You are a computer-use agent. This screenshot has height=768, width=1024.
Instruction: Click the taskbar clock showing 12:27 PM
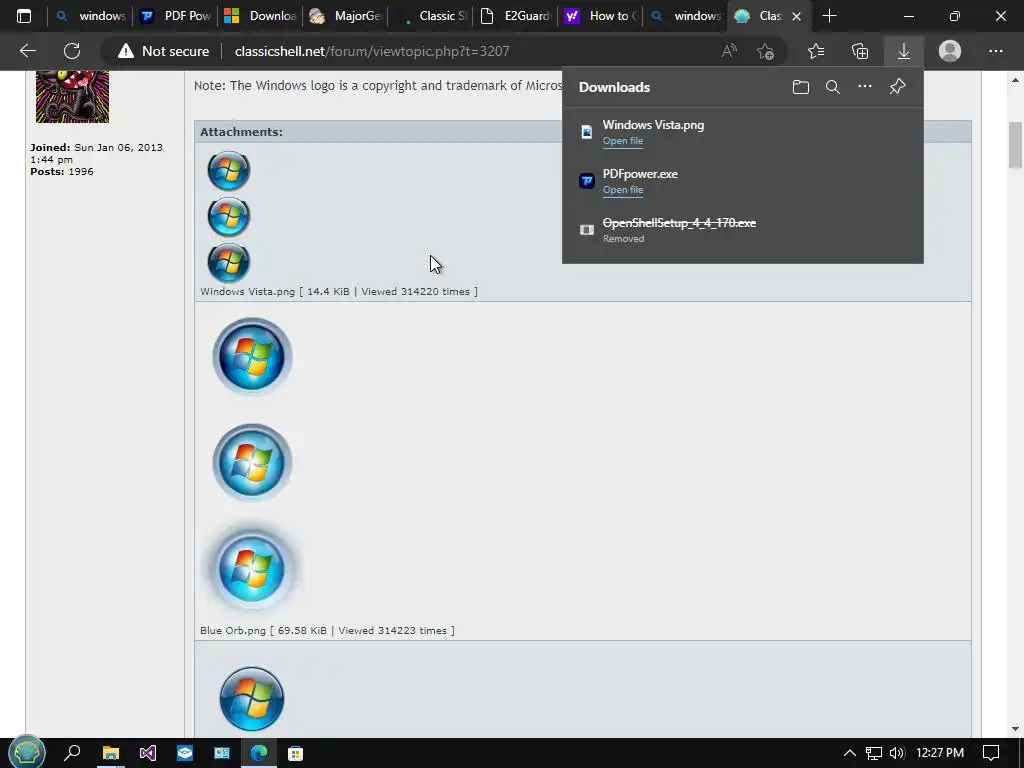point(940,753)
